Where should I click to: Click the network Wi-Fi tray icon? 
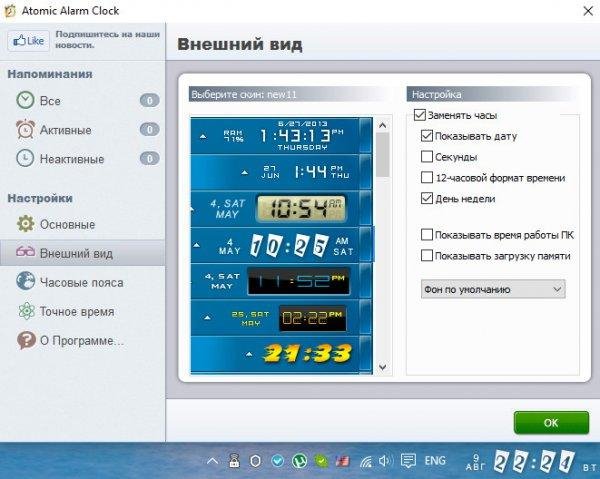(x=366, y=462)
